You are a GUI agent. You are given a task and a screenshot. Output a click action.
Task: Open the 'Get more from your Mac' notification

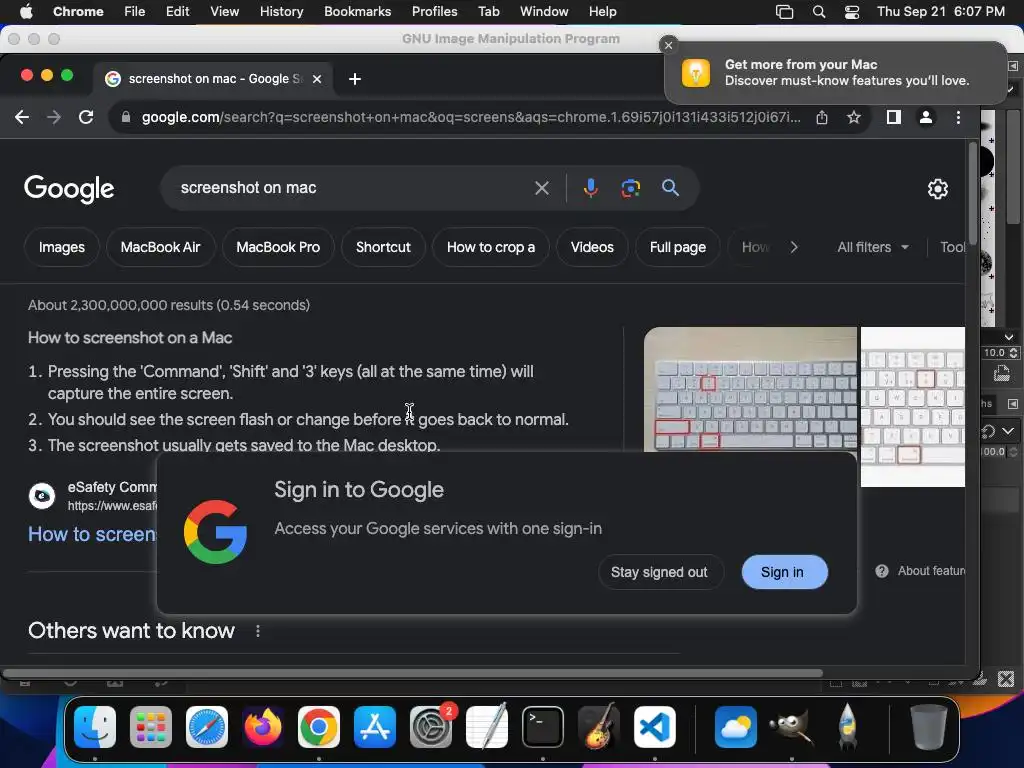pos(836,72)
